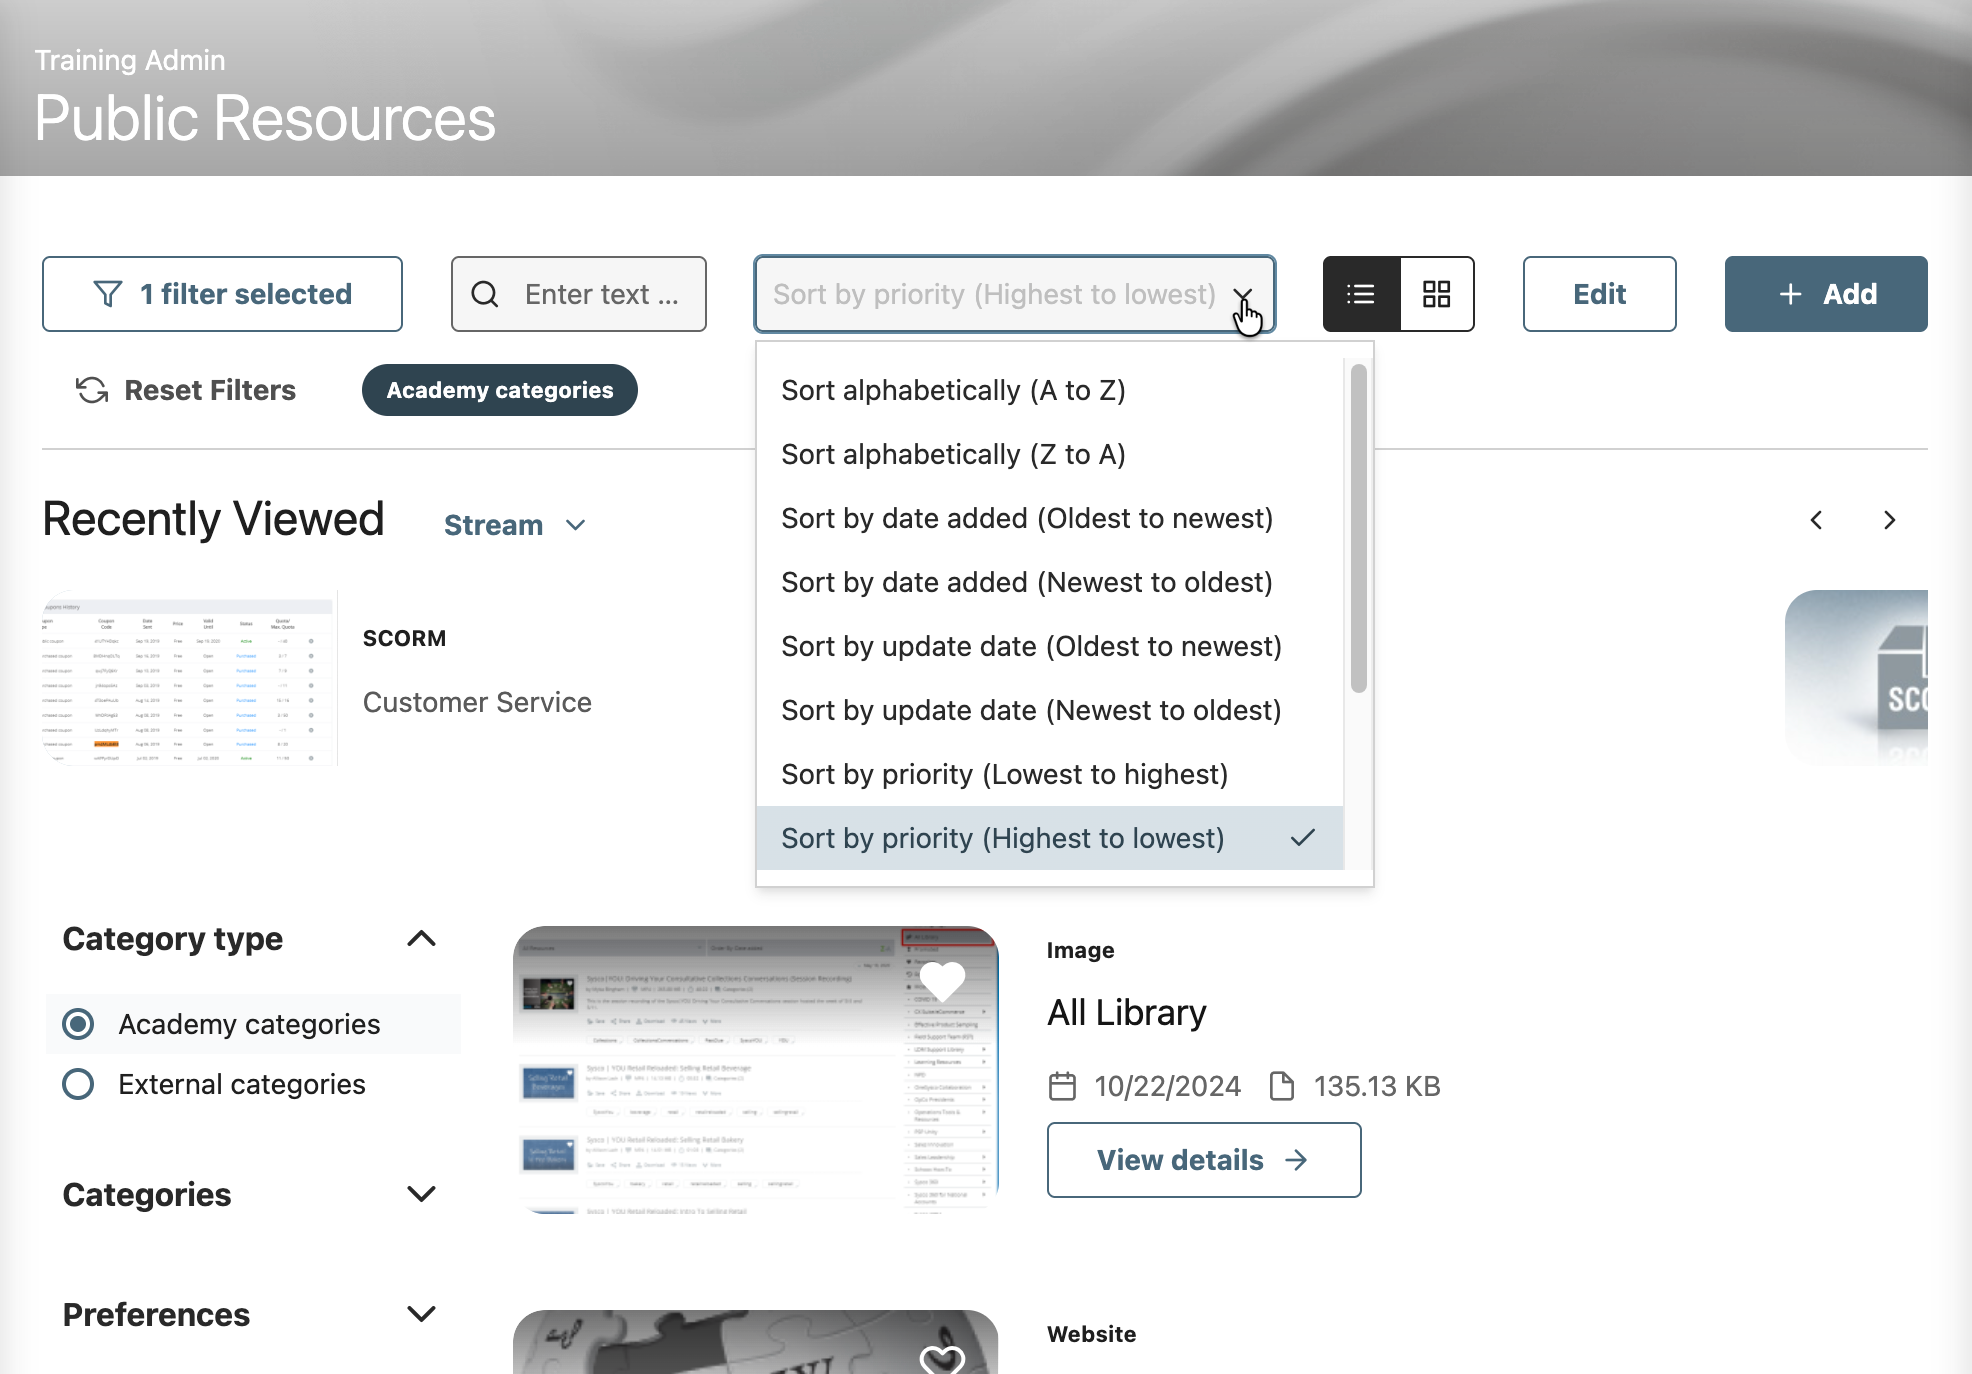
Task: Collapse the Category type section
Action: 422,938
